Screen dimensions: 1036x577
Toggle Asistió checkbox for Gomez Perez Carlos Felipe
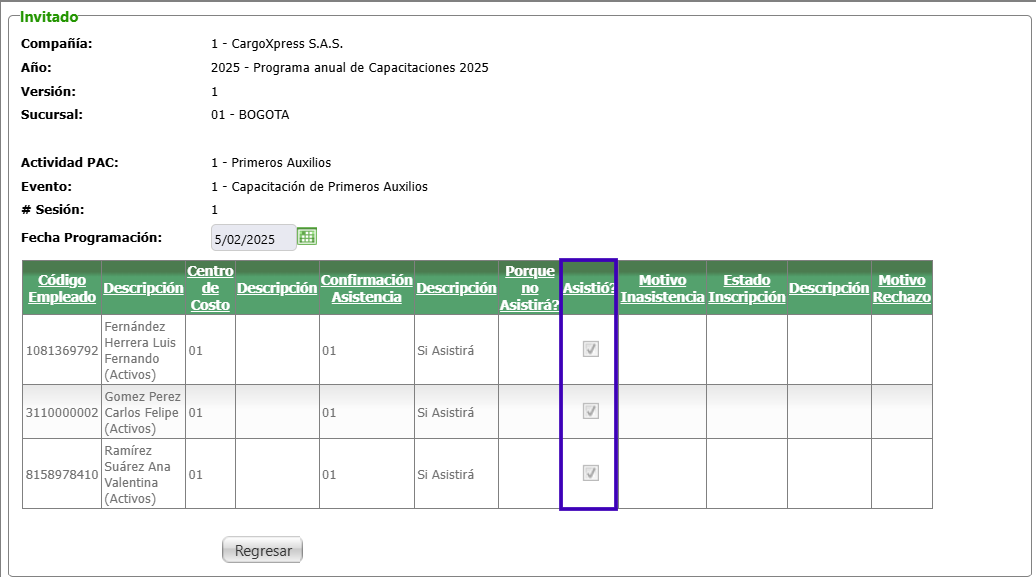(x=591, y=411)
